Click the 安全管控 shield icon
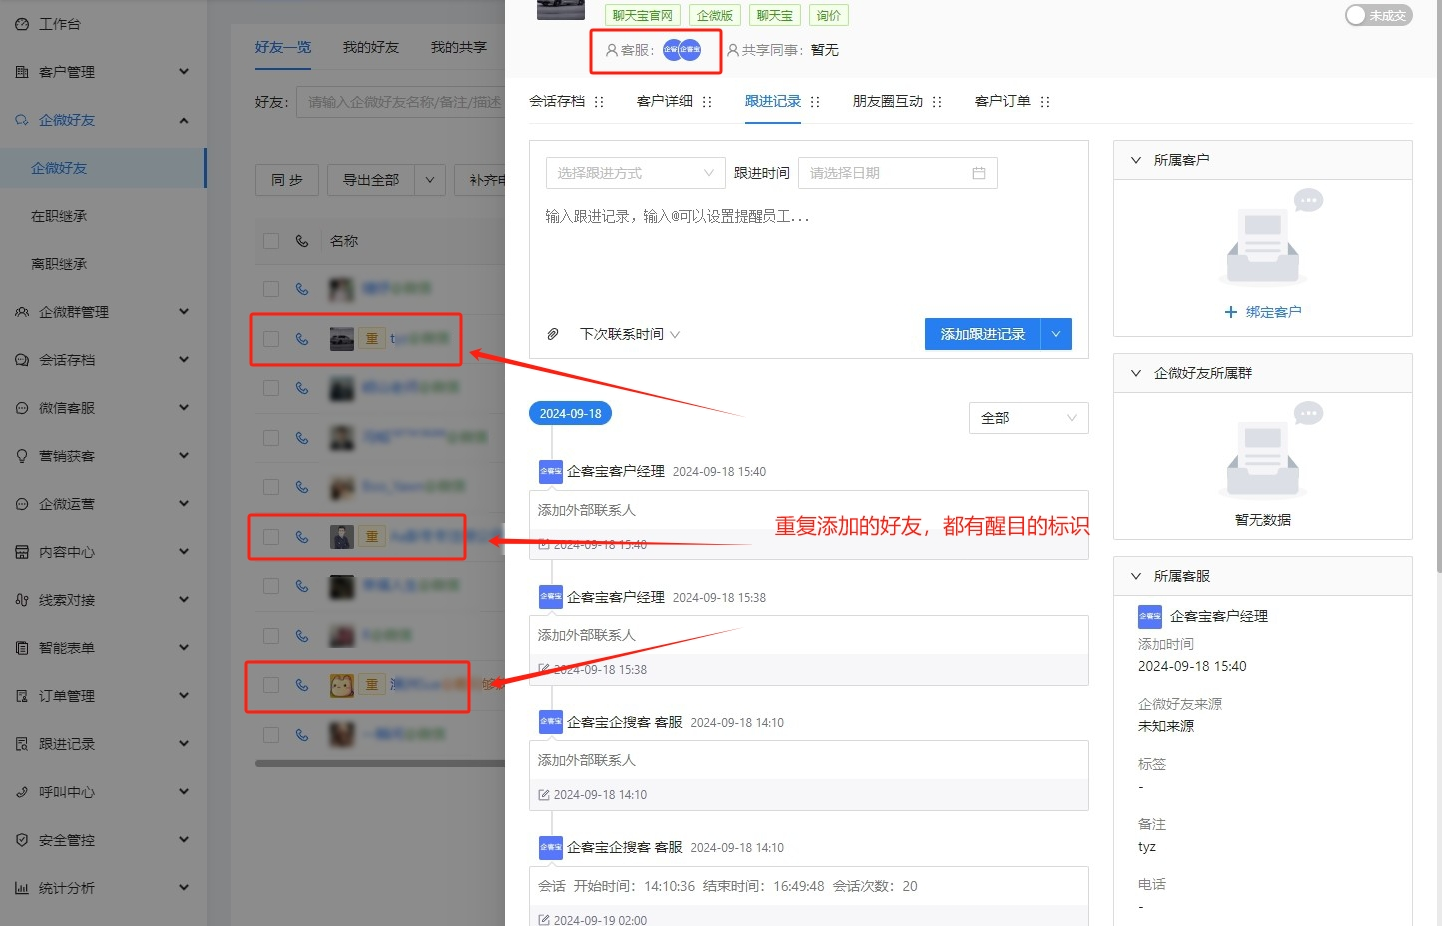 click(x=22, y=840)
